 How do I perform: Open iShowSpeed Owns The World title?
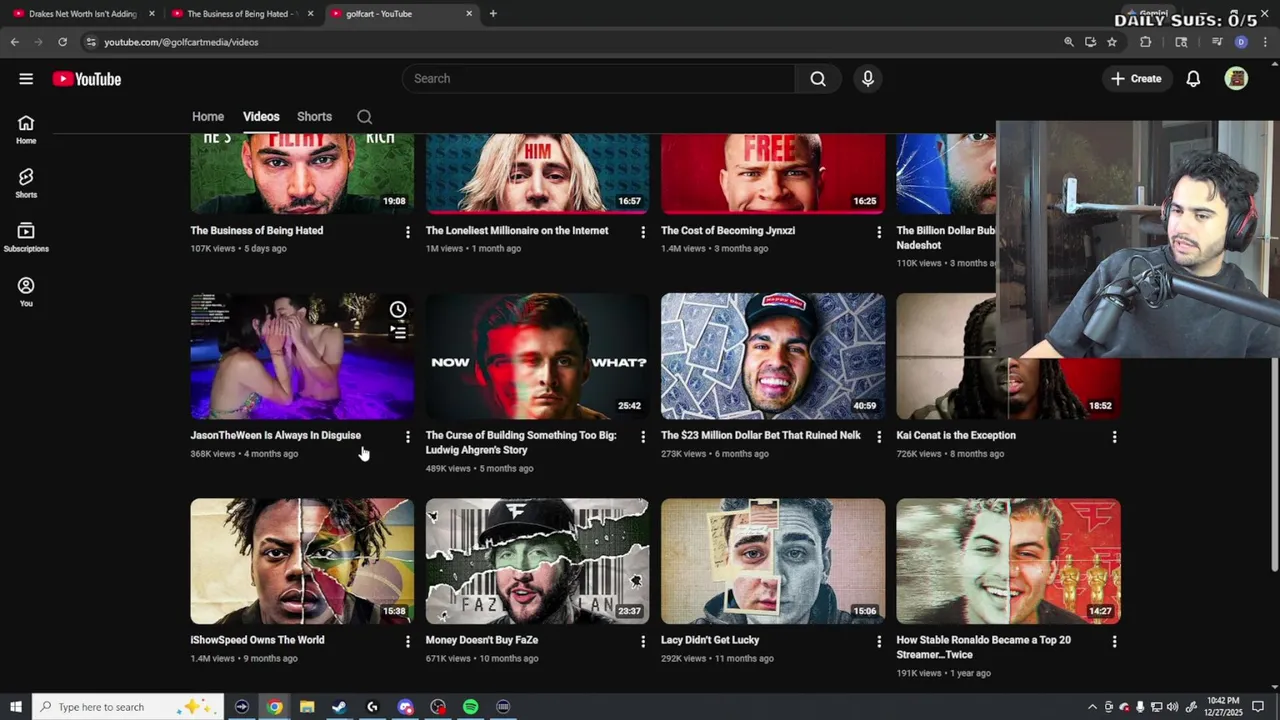(x=257, y=640)
